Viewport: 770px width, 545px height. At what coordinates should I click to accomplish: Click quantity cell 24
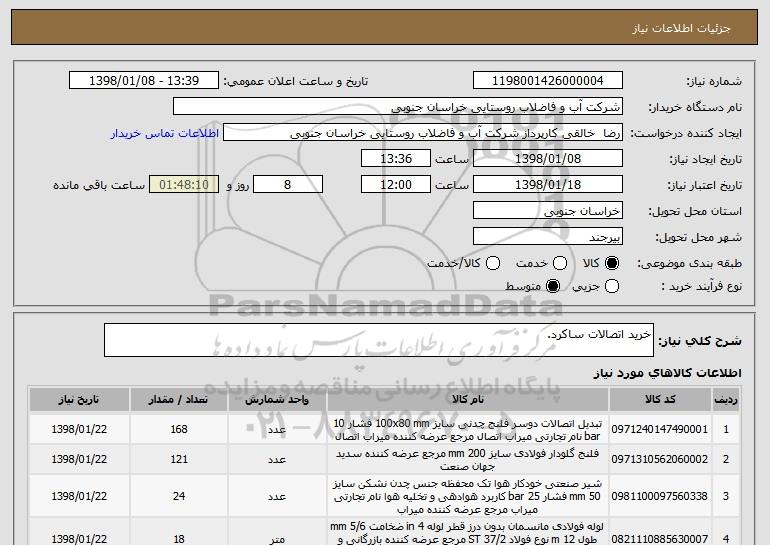pyautogui.click(x=179, y=496)
